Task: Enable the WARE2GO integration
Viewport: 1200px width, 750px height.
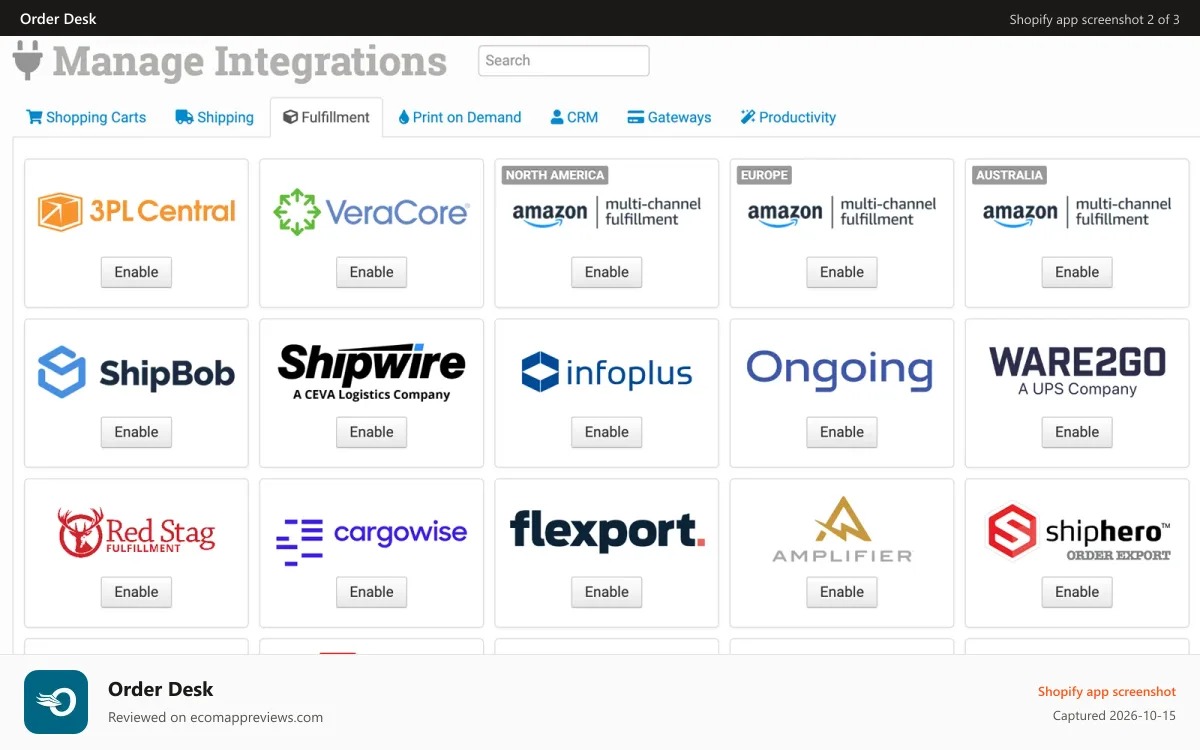Action: (1077, 432)
